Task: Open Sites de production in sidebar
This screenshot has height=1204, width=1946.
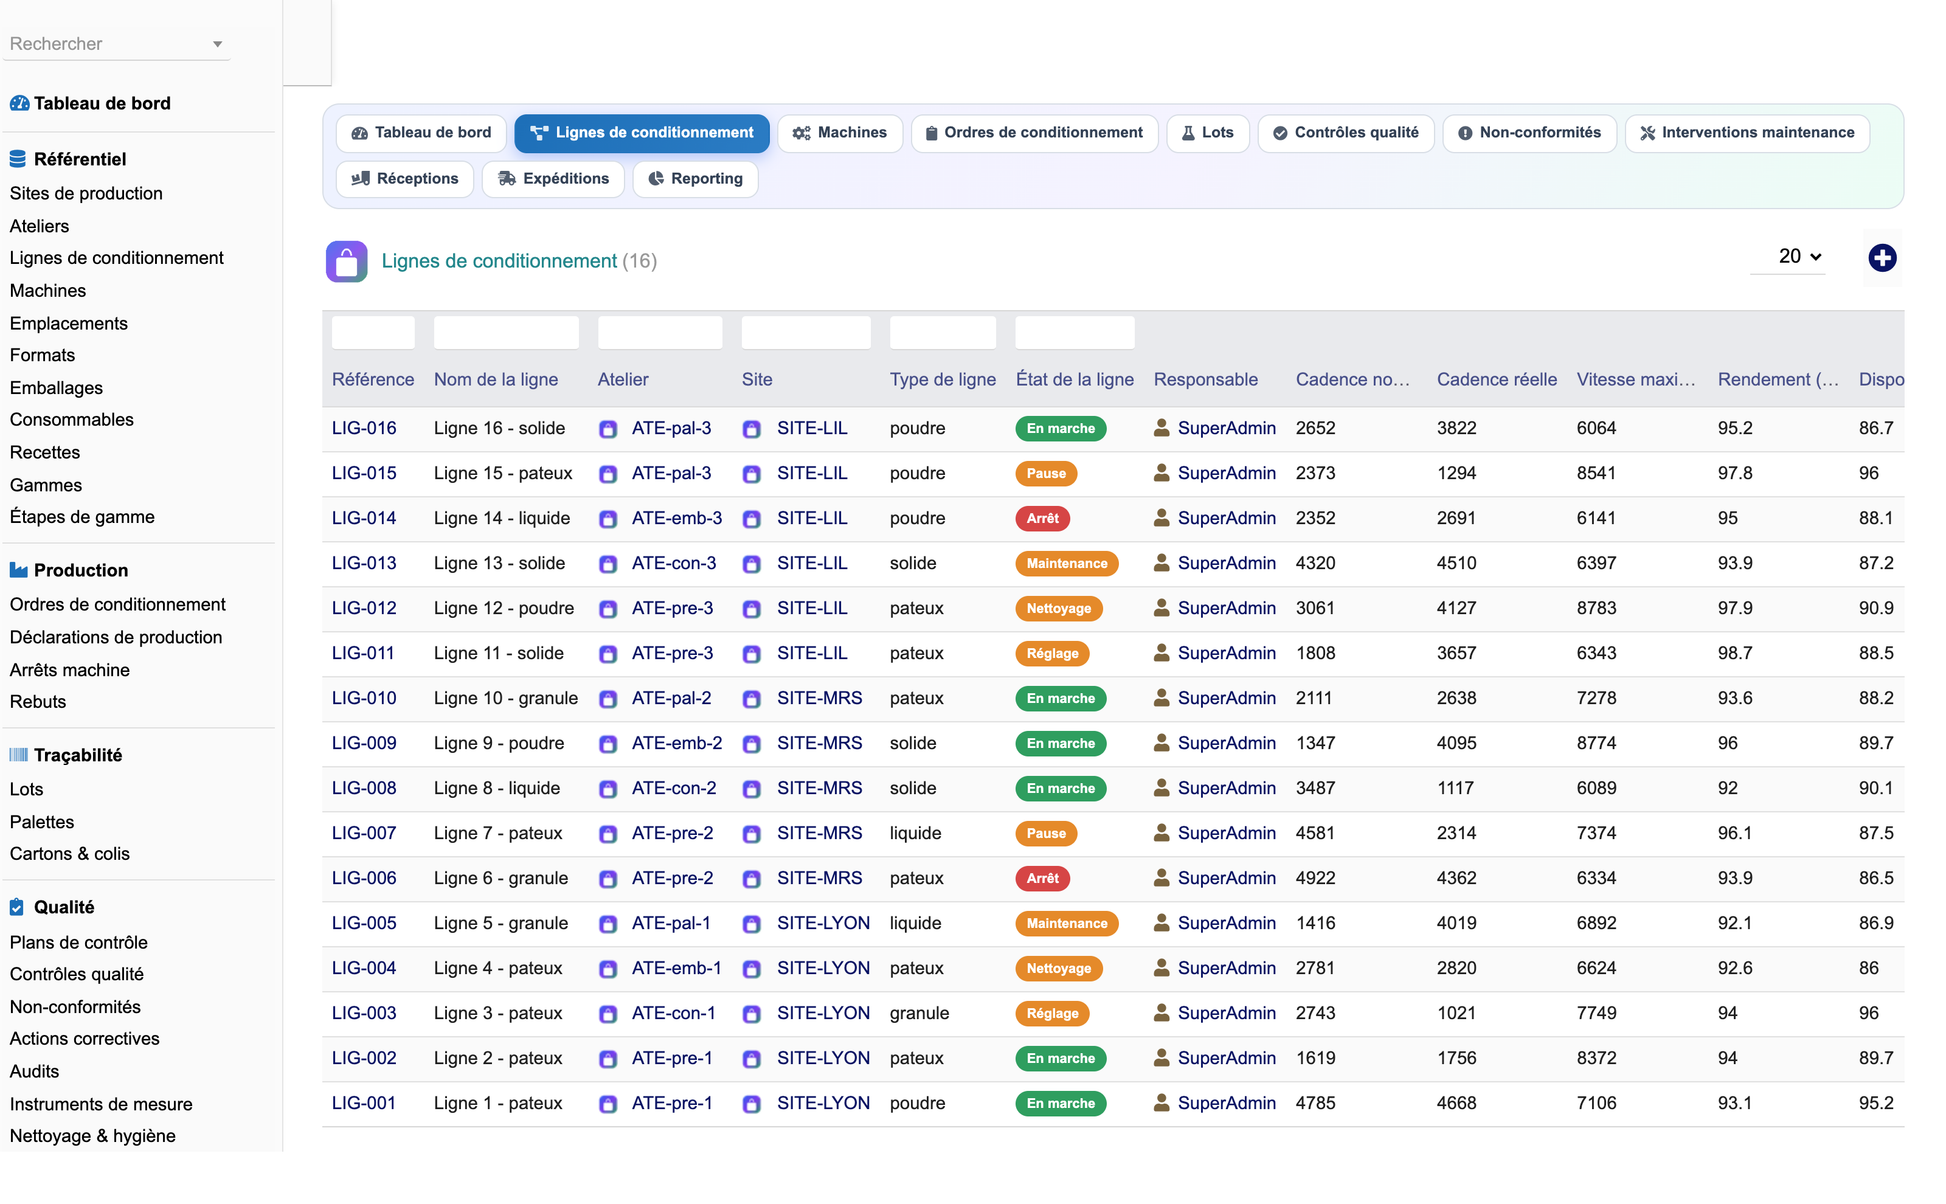Action: coord(86,193)
